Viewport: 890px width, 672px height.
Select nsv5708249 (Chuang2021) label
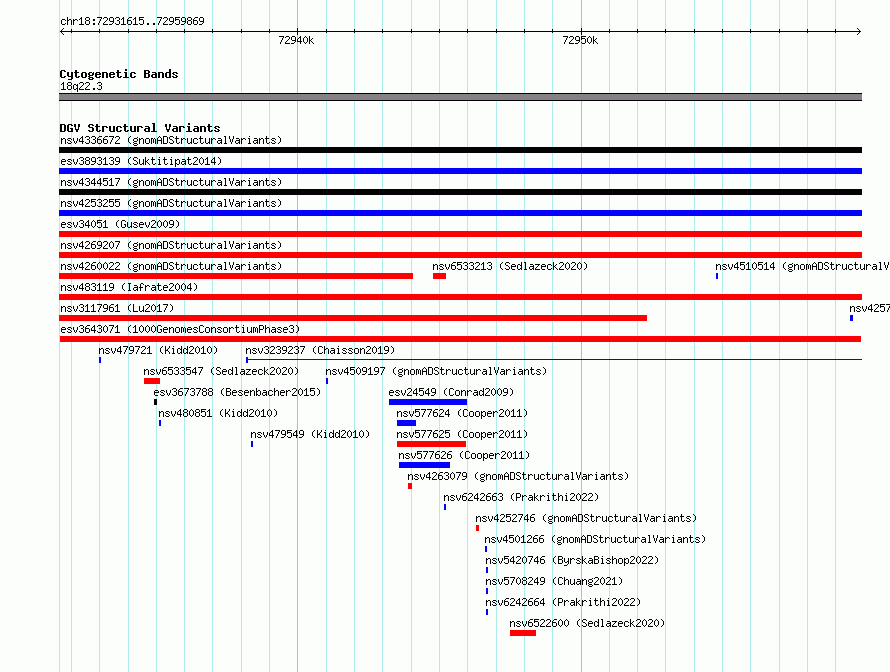(x=554, y=581)
